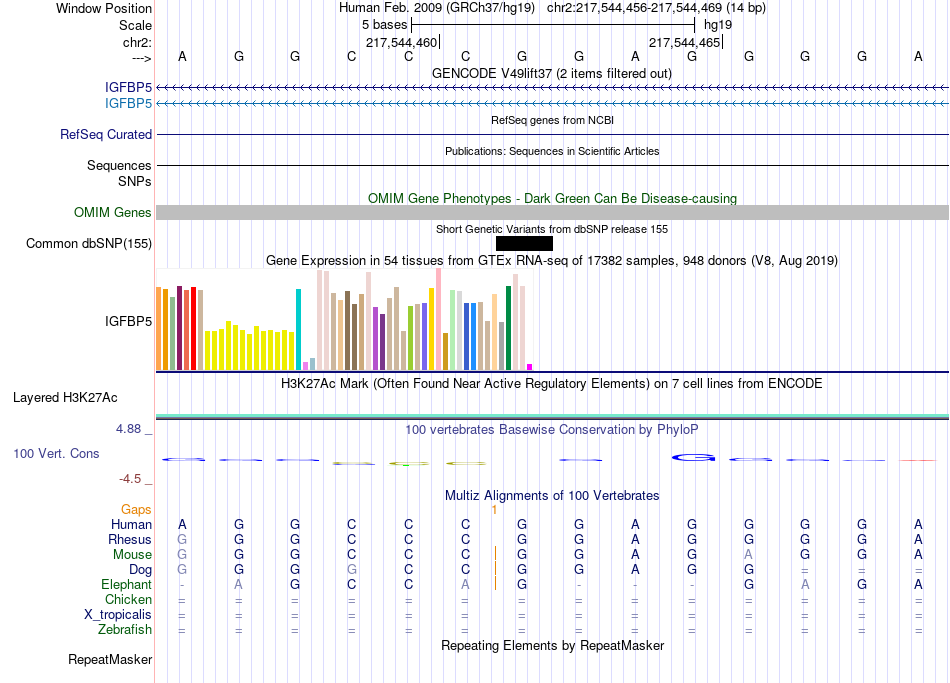Click the small magenta bar ending GTEx chart

pyautogui.click(x=530, y=367)
